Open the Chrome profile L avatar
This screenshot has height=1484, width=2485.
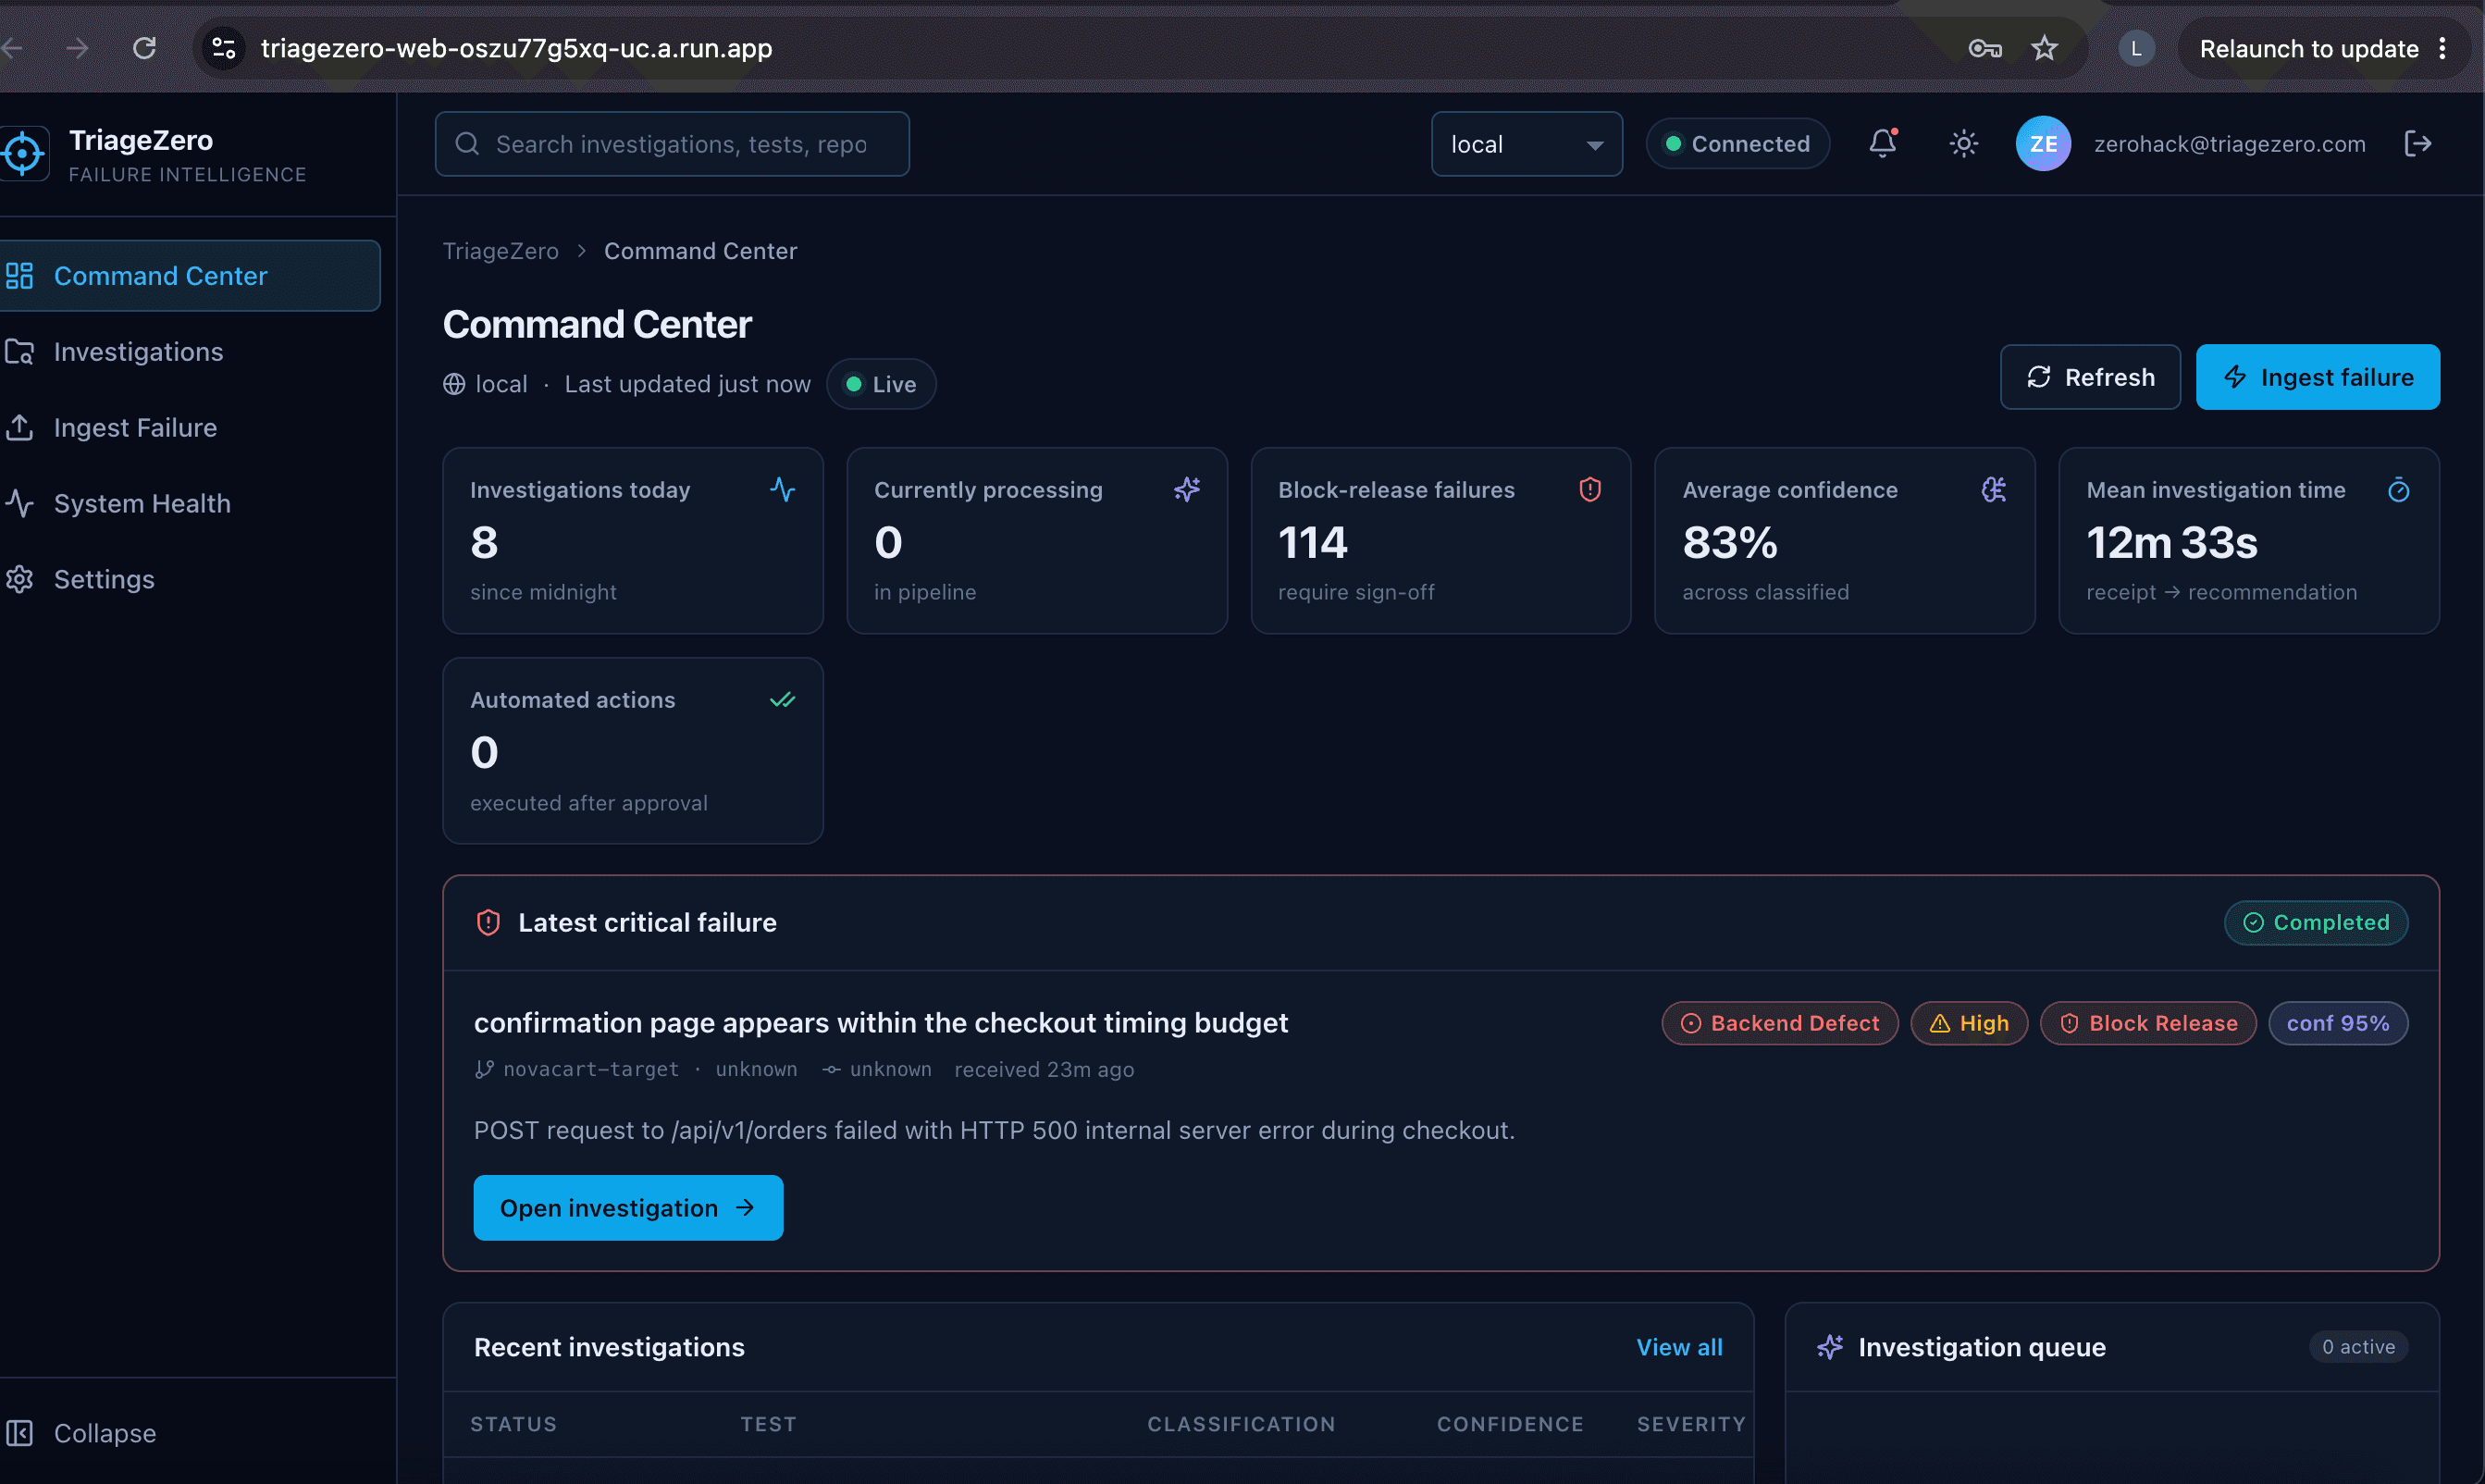tap(2136, 48)
